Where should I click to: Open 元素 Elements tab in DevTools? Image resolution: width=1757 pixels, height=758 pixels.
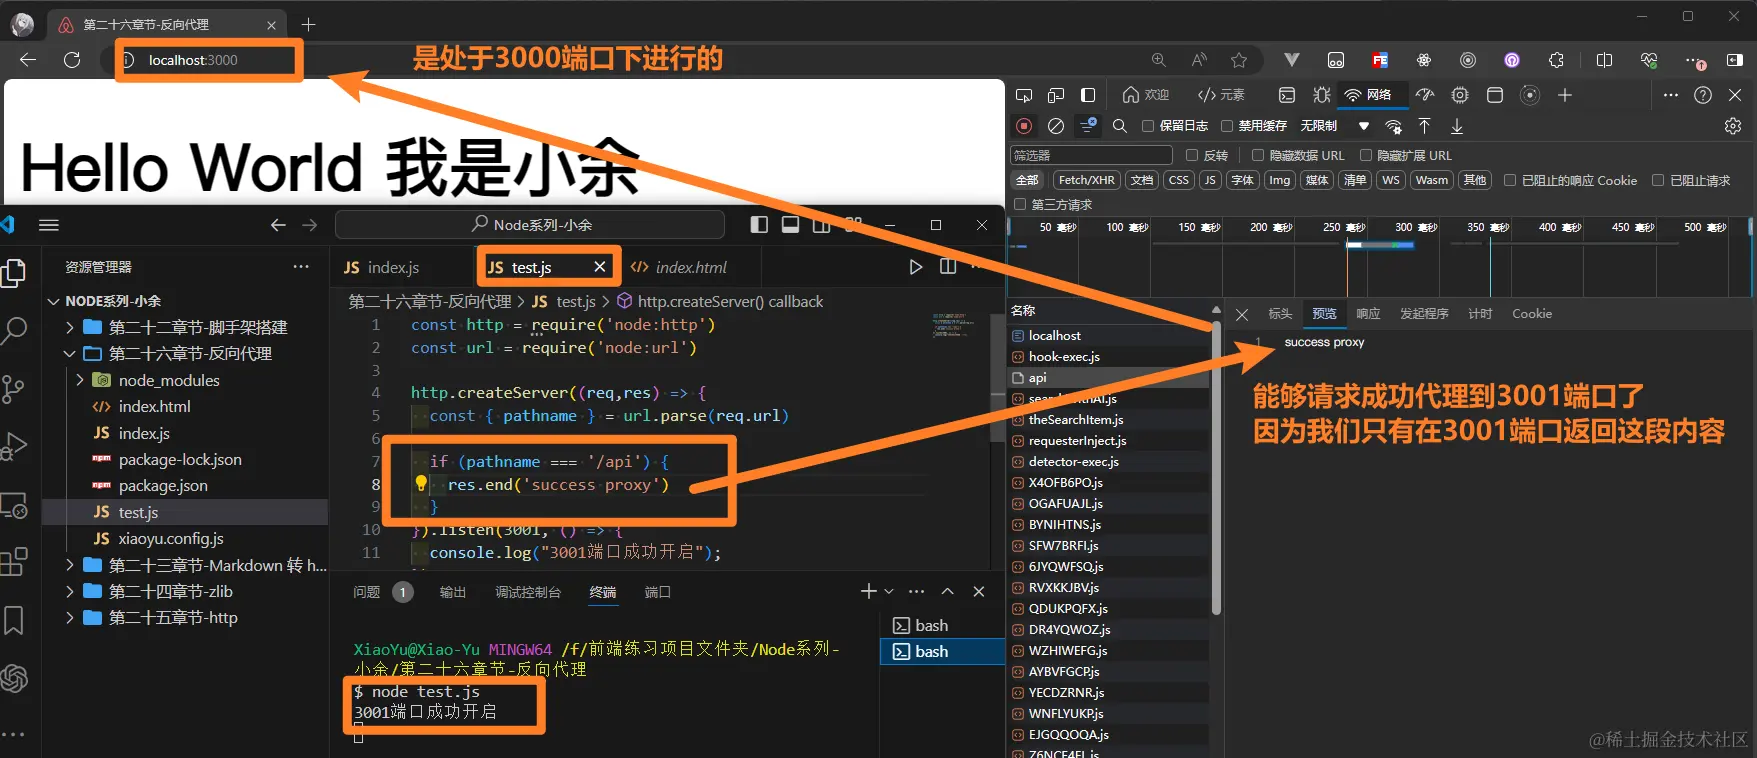click(x=1221, y=95)
